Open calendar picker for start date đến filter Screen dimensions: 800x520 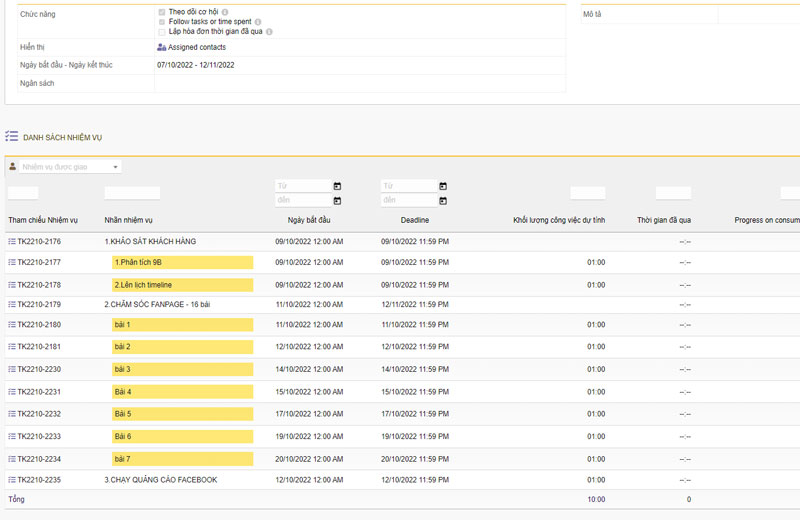click(x=337, y=201)
